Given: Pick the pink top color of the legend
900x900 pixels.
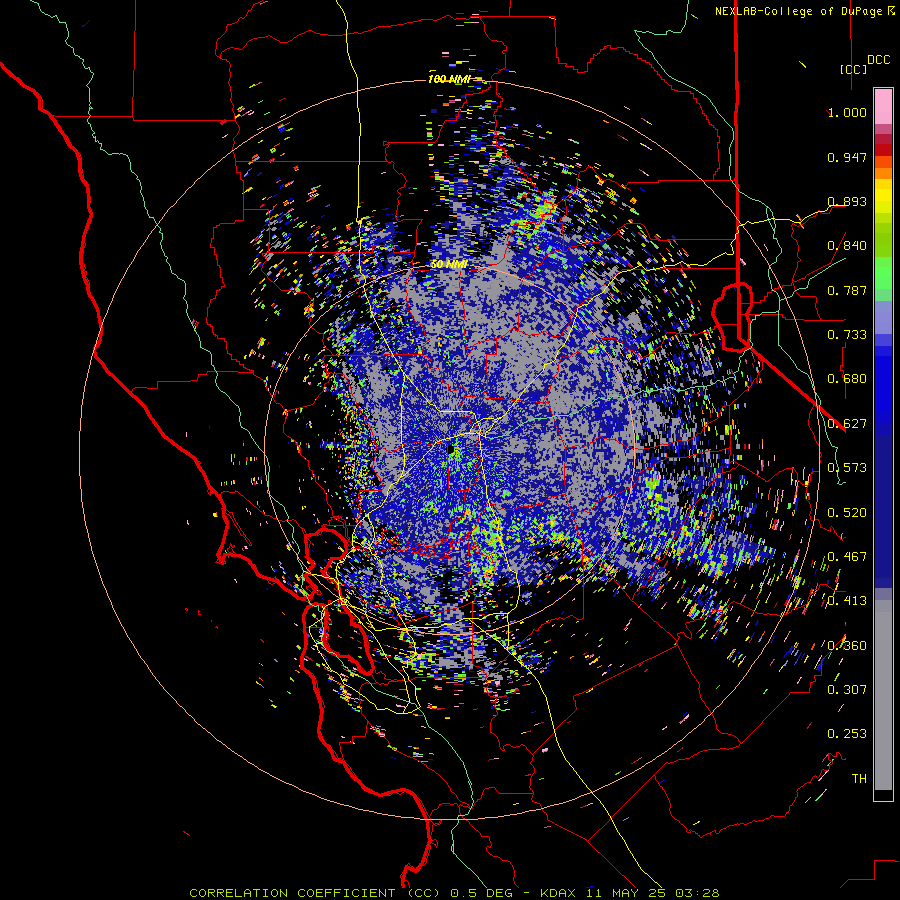Looking at the screenshot, I should click(883, 106).
